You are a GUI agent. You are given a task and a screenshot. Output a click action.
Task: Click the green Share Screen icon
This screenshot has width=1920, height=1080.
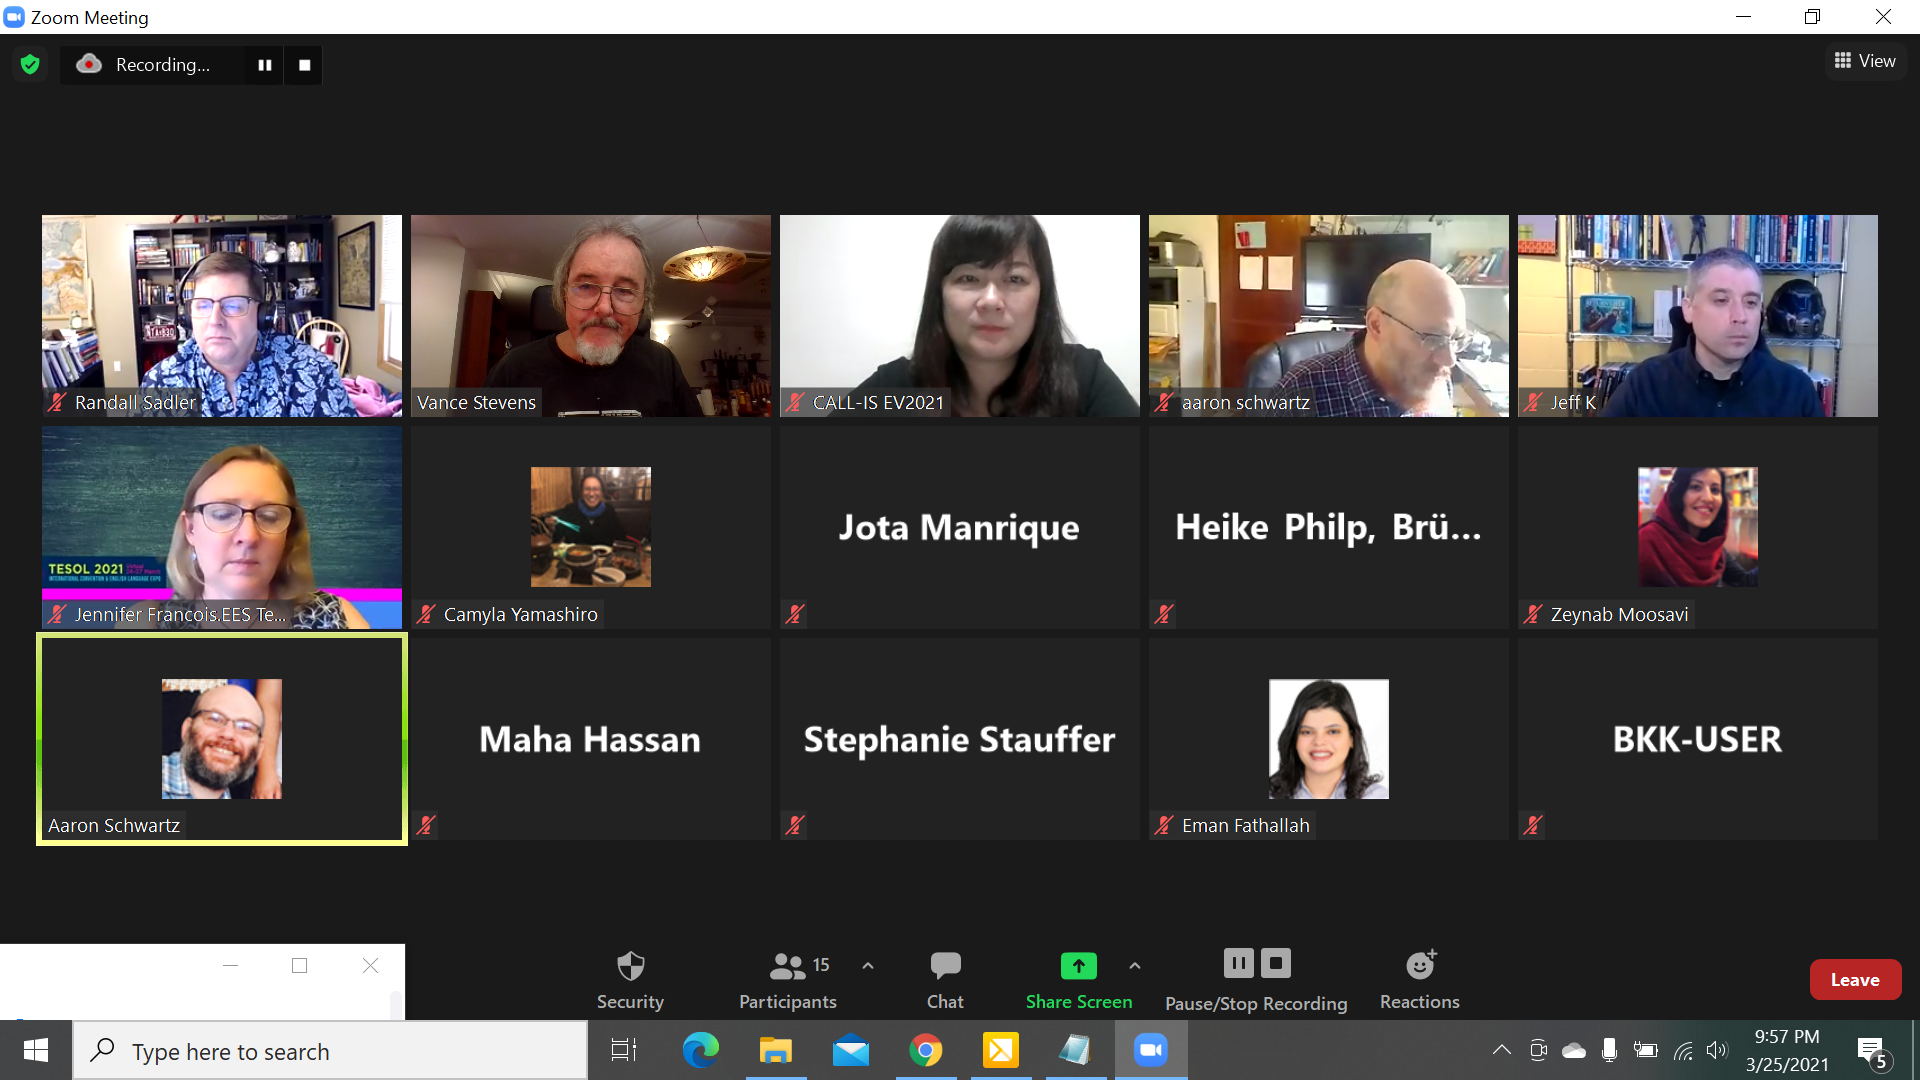point(1078,966)
